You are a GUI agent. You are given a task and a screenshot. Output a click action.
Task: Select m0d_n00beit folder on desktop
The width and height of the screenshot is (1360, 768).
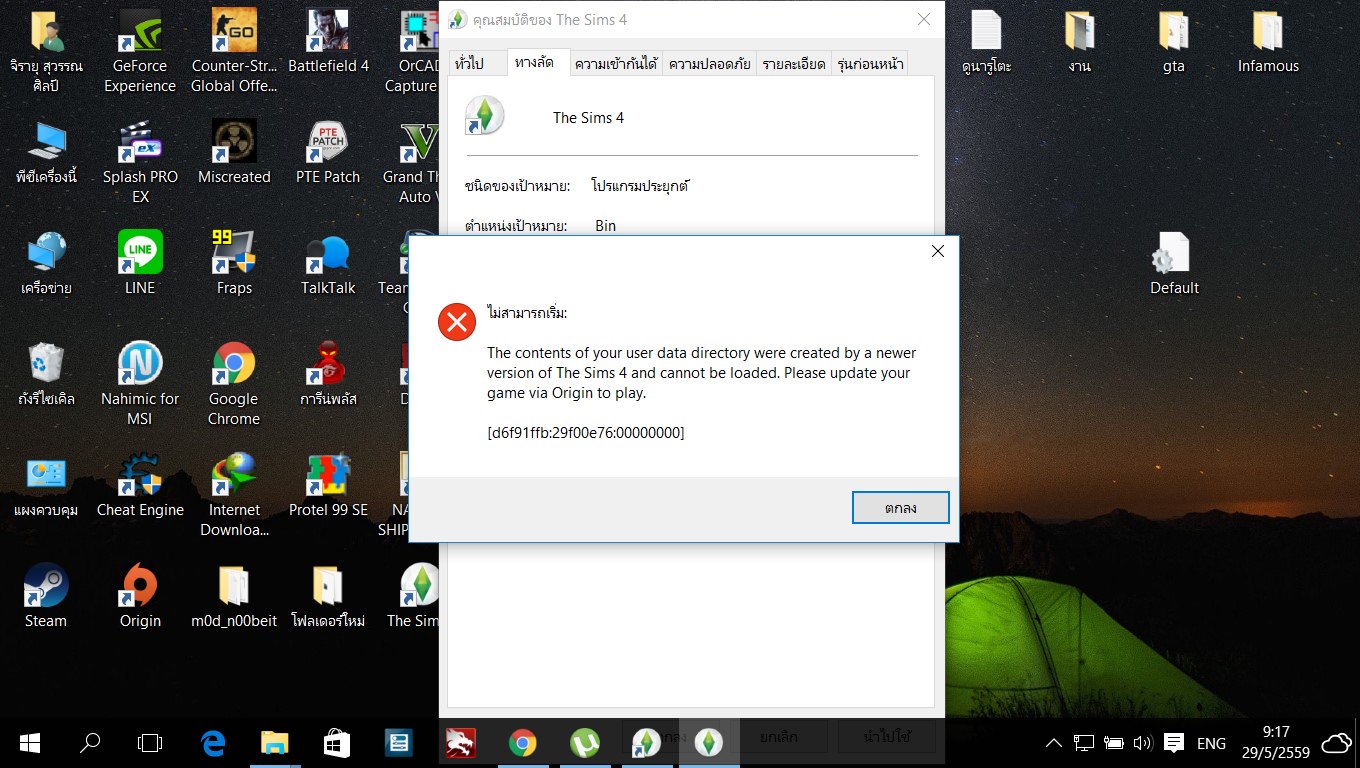234,596
